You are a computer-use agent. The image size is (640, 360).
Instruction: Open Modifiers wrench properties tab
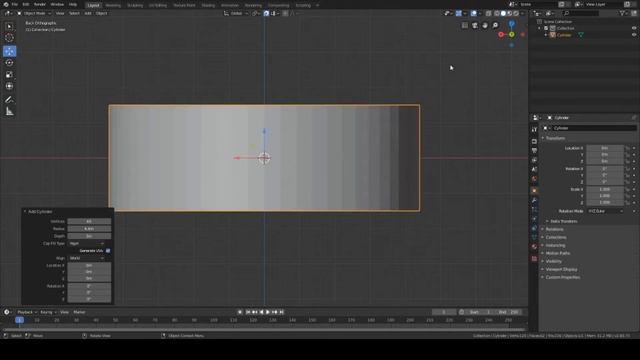pos(534,200)
